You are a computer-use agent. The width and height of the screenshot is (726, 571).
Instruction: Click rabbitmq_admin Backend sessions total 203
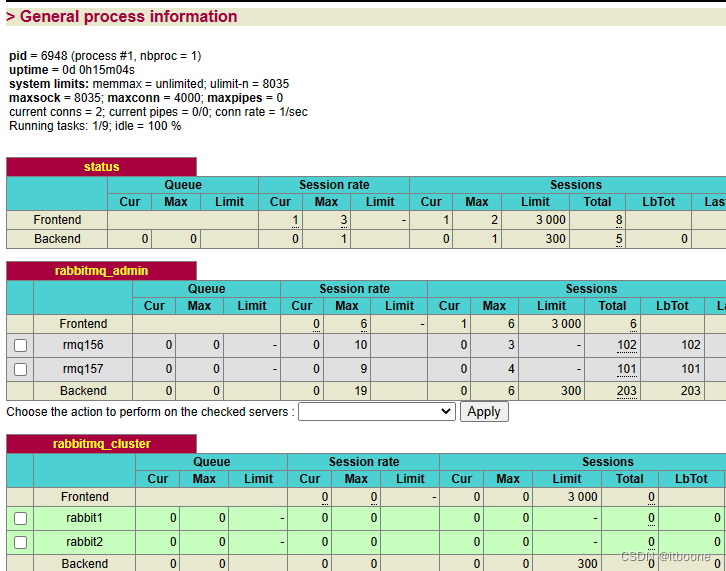tap(626, 391)
